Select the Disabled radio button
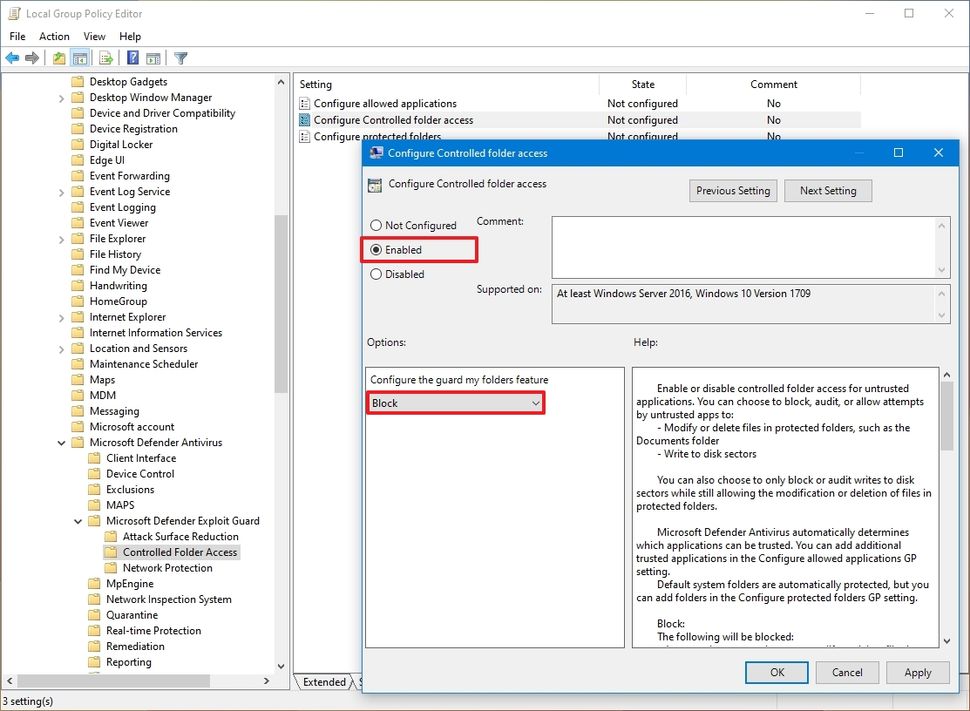This screenshot has width=970, height=711. pyautogui.click(x=375, y=274)
